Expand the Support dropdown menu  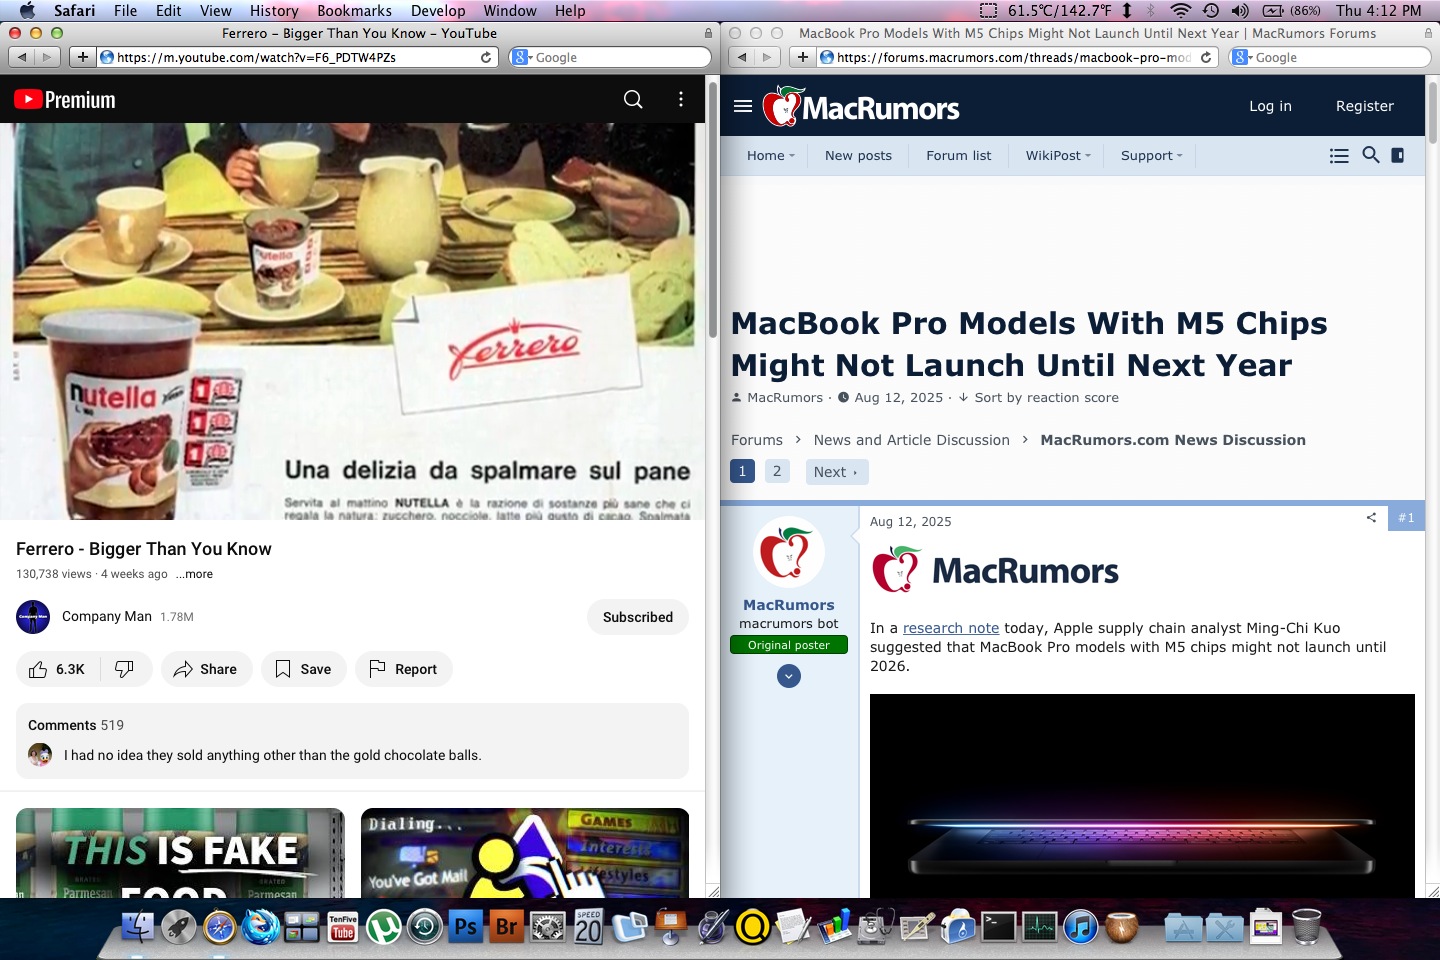point(1151,155)
